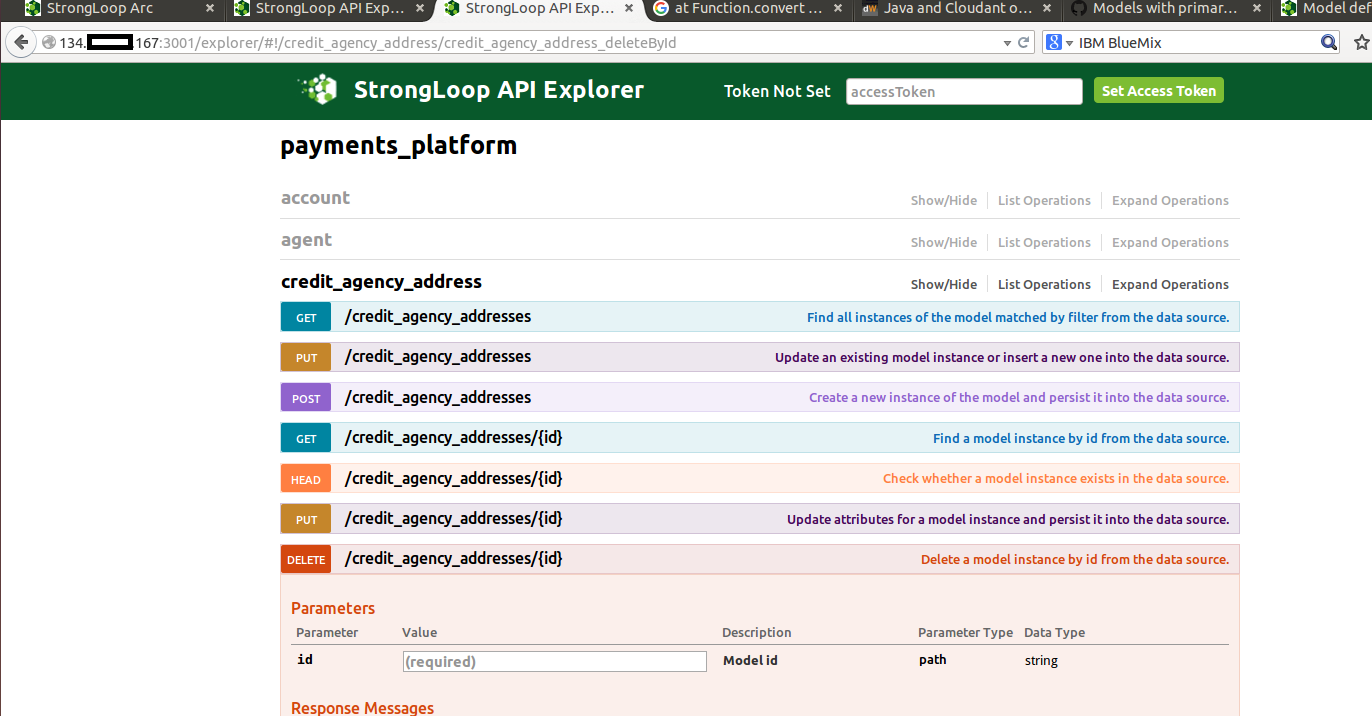The height and width of the screenshot is (716, 1372).
Task: Open the URL history dropdown arrow
Action: (x=1007, y=43)
